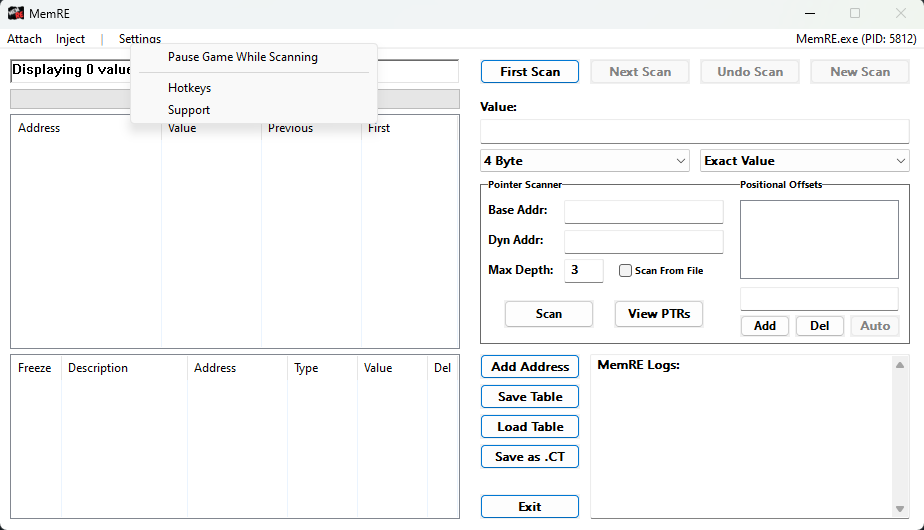Click Add Address button
Viewport: 924px width, 530px height.
(x=530, y=367)
